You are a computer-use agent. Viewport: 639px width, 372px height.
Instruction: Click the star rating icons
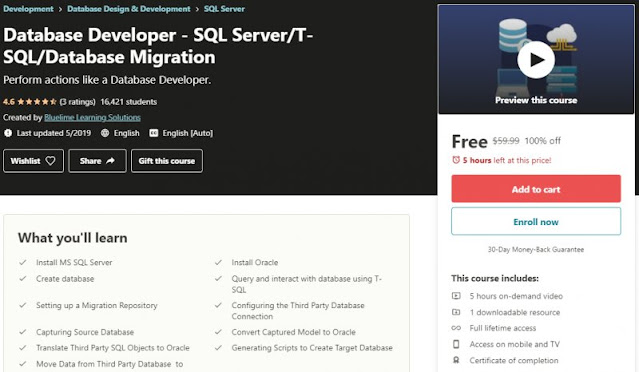[37, 101]
